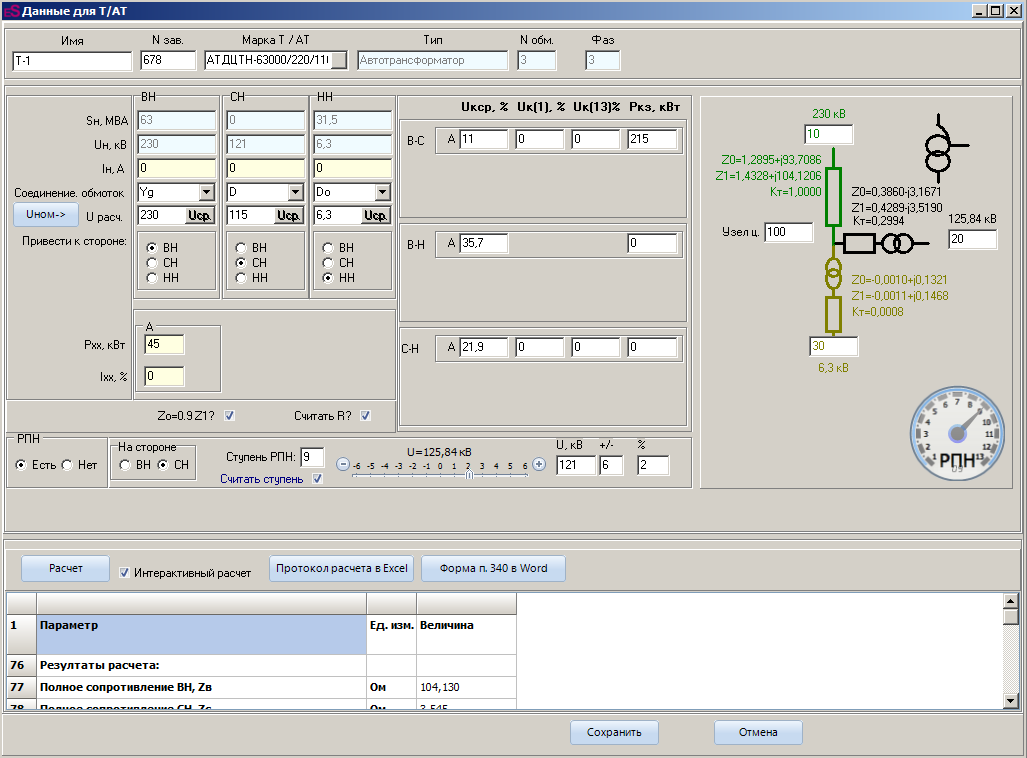
Task: Click Протокол расчета в Excel button
Action: click(341, 568)
